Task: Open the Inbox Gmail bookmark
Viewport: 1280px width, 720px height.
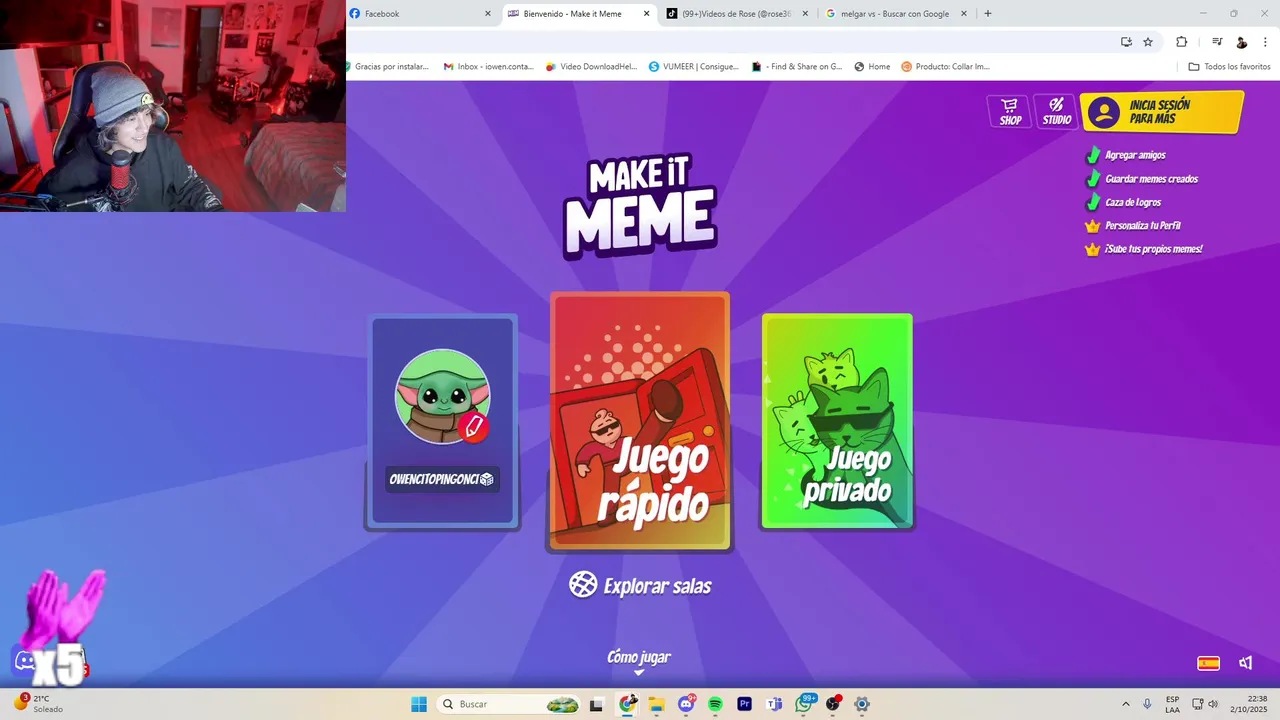Action: click(x=488, y=67)
